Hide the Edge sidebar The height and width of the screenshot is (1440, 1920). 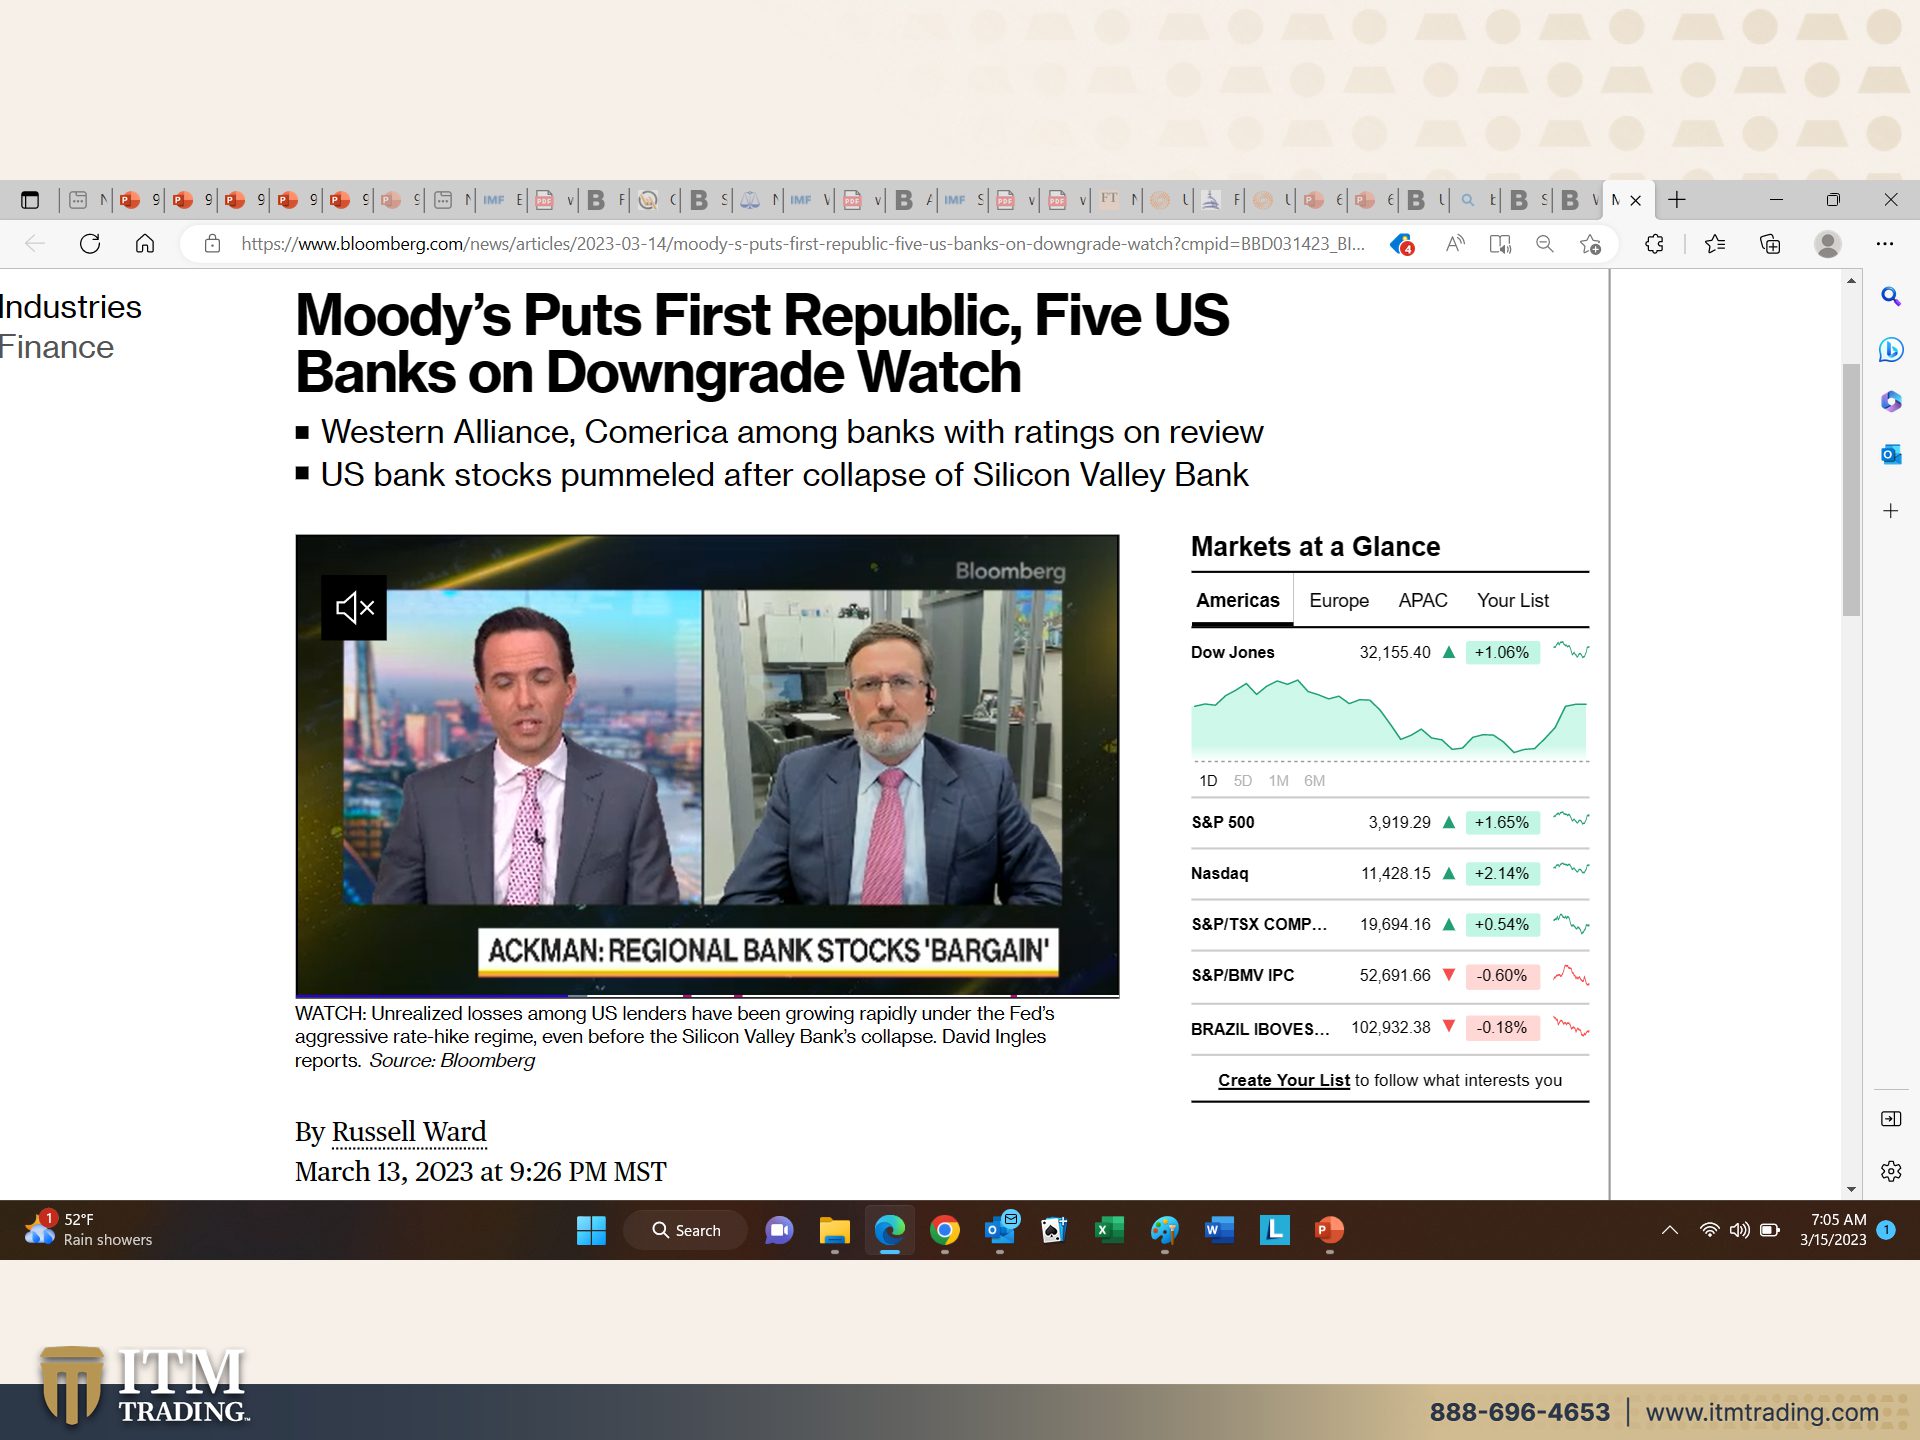pyautogui.click(x=1890, y=1119)
